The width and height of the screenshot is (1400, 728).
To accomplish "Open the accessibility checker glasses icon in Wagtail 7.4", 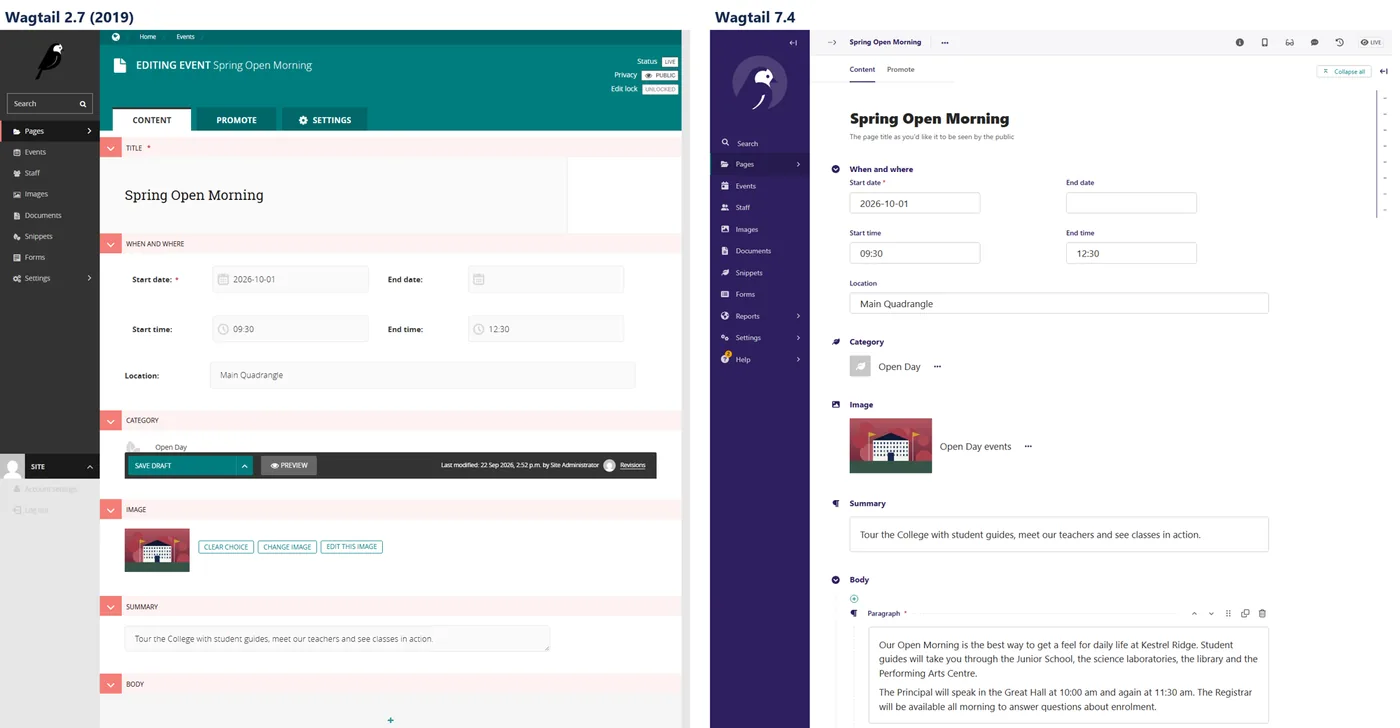I will pos(1290,43).
